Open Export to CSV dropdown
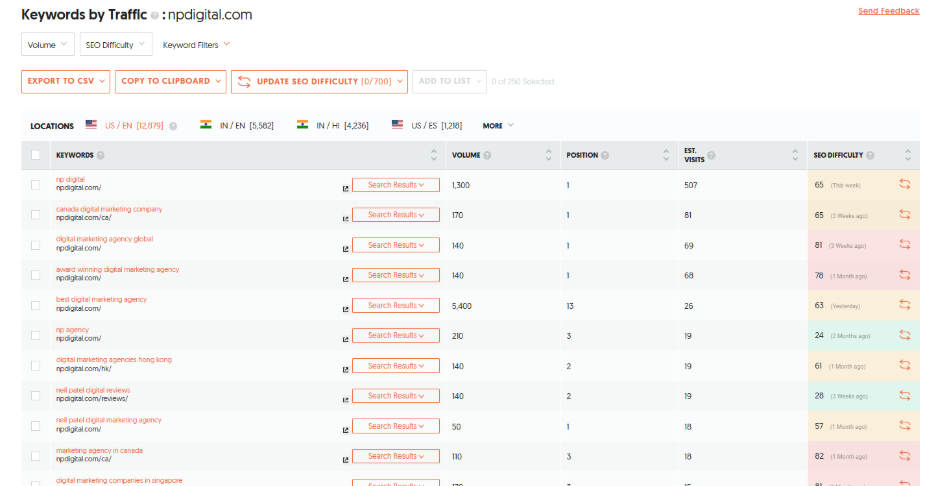Viewport: 936px width, 486px height. [66, 82]
